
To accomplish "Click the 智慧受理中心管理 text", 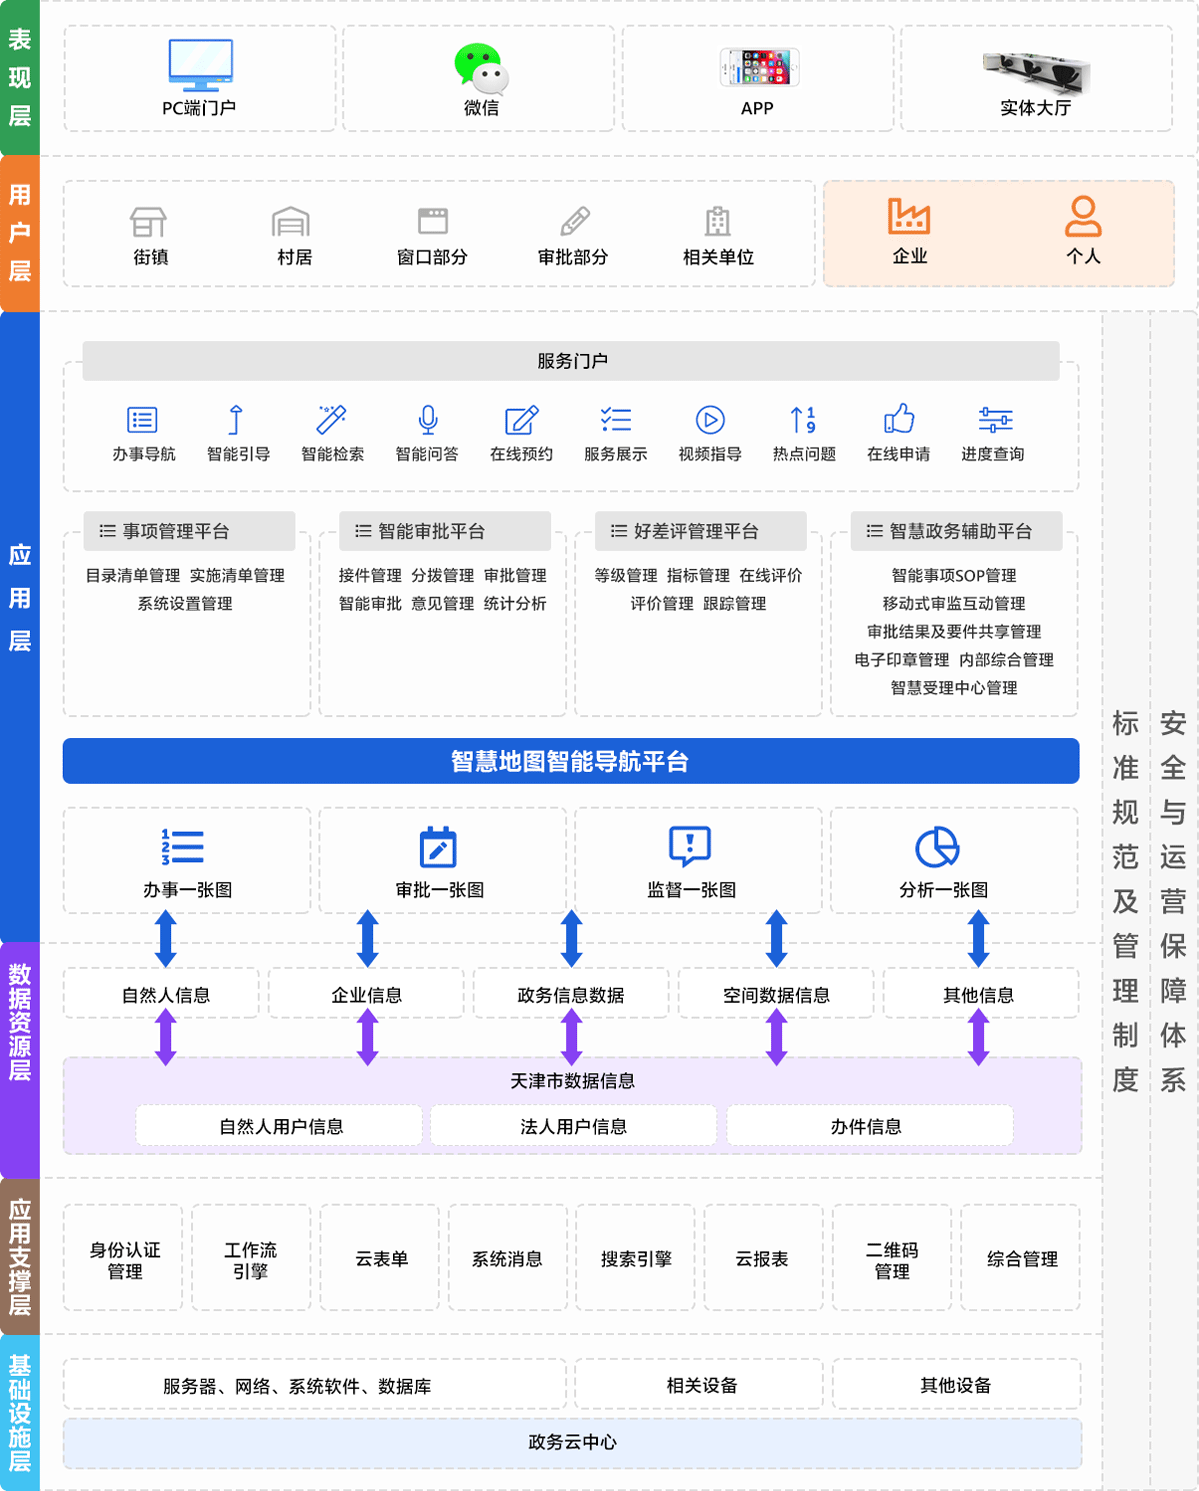I will [954, 688].
